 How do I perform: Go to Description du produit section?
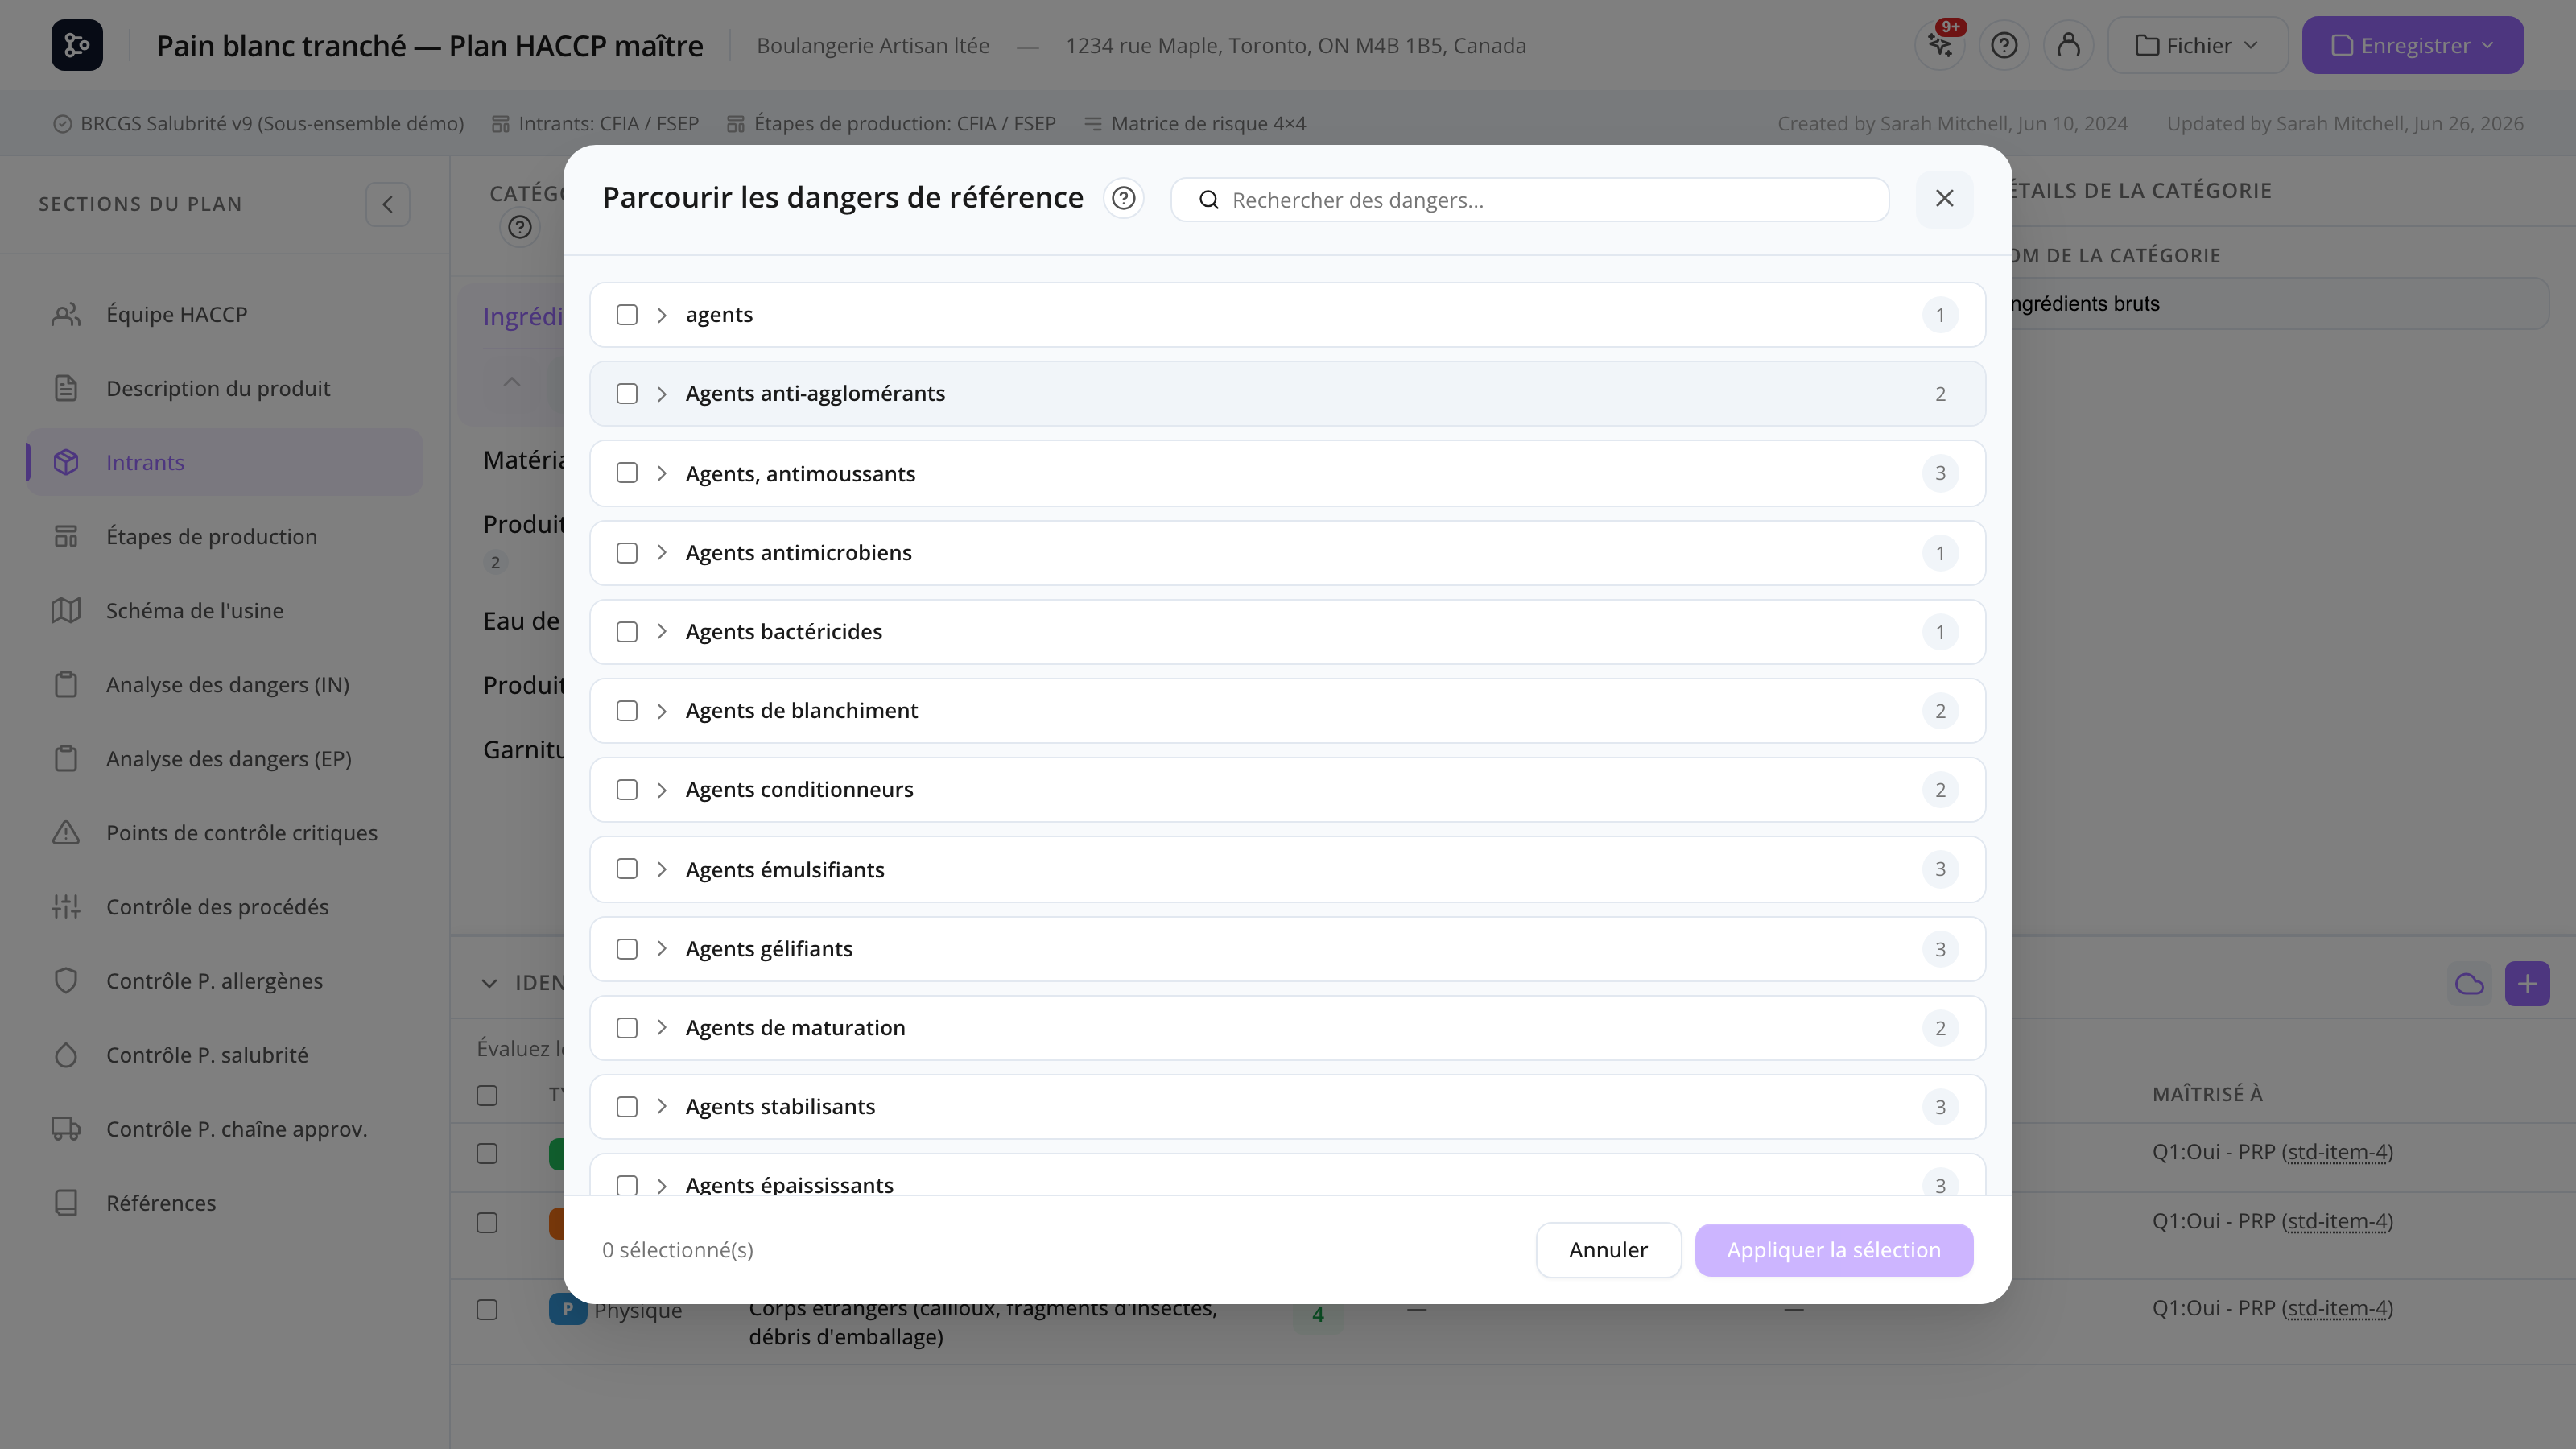pyautogui.click(x=224, y=388)
